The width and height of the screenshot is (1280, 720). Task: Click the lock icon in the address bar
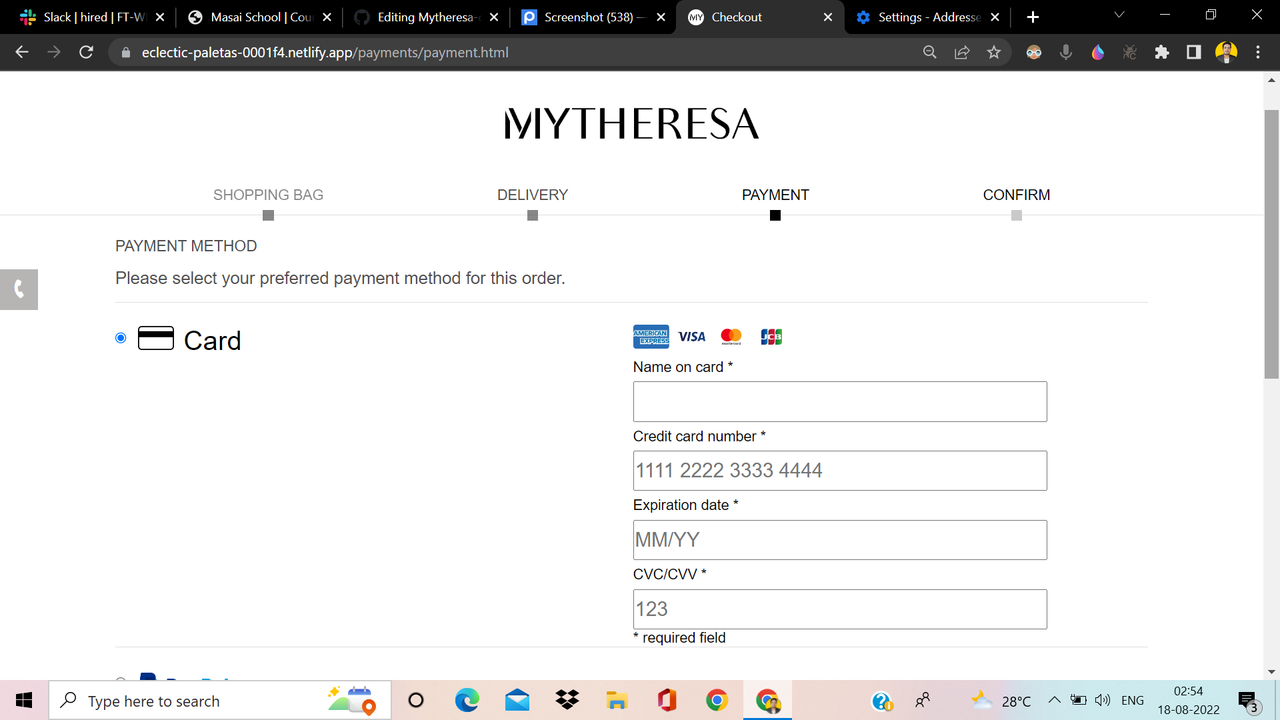tap(126, 52)
